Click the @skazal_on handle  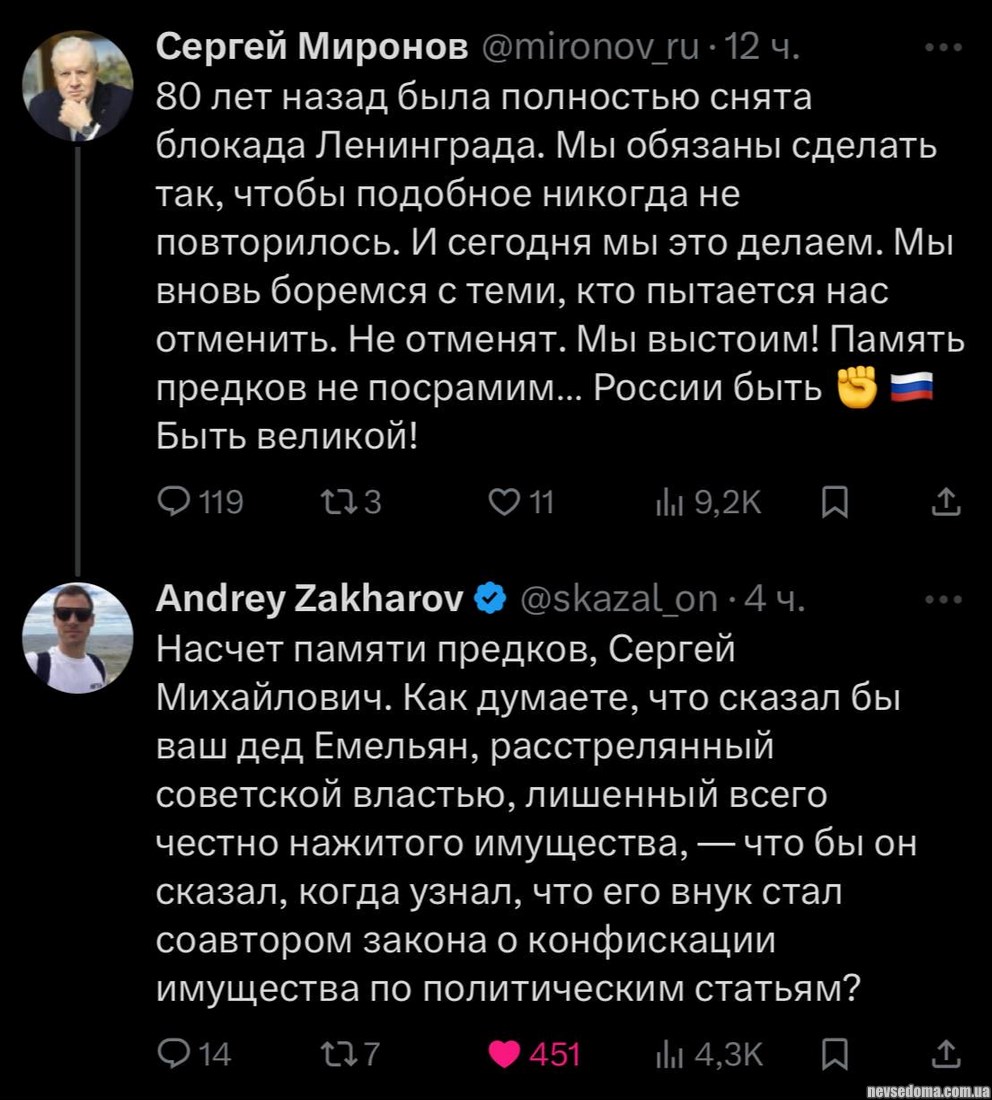pyautogui.click(x=620, y=600)
